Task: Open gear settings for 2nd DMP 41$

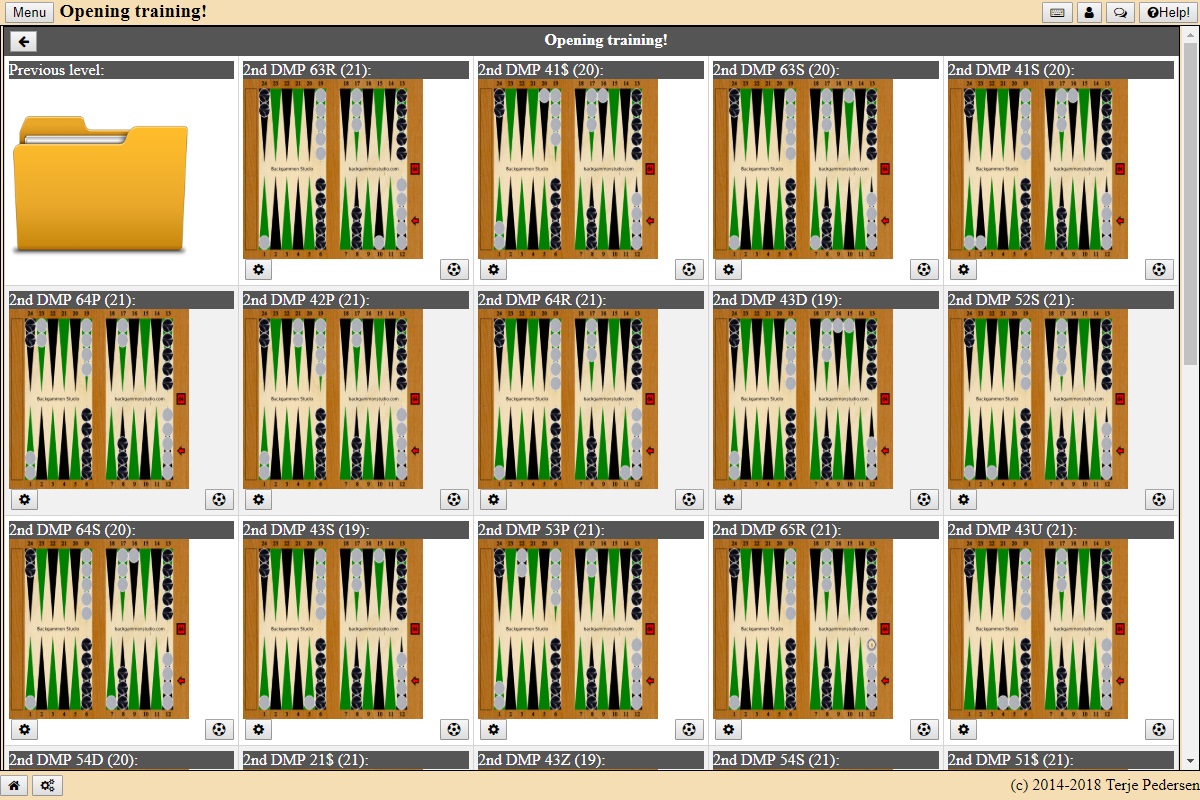Action: tap(494, 269)
